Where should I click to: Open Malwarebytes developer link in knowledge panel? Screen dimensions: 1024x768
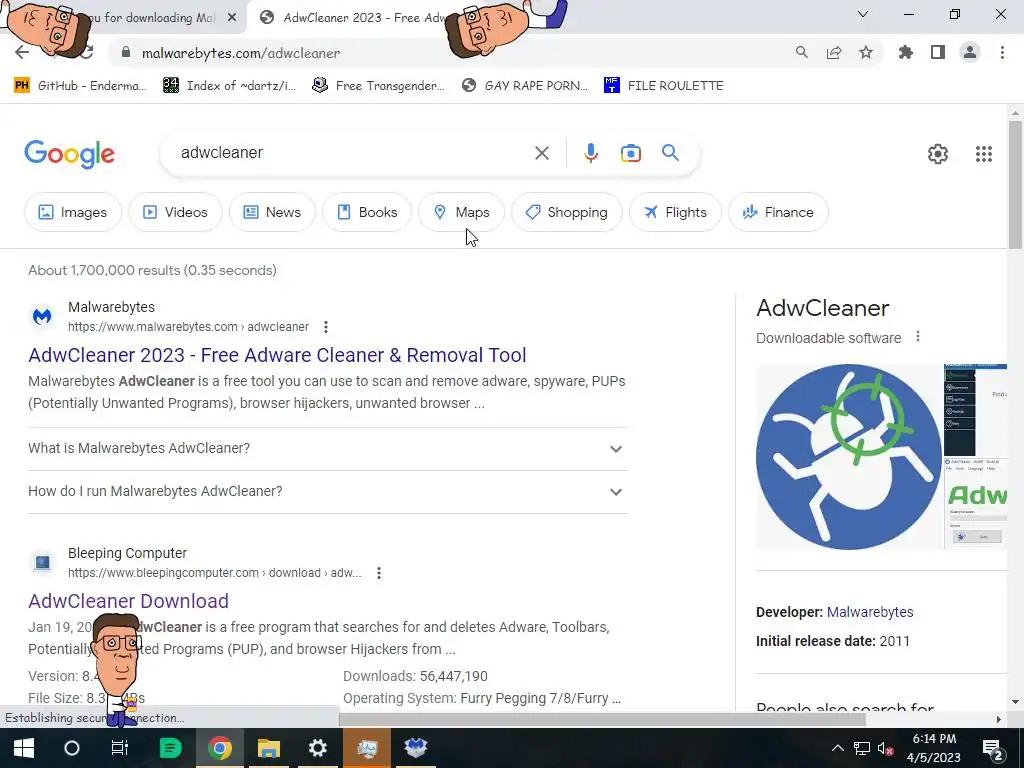[870, 612]
